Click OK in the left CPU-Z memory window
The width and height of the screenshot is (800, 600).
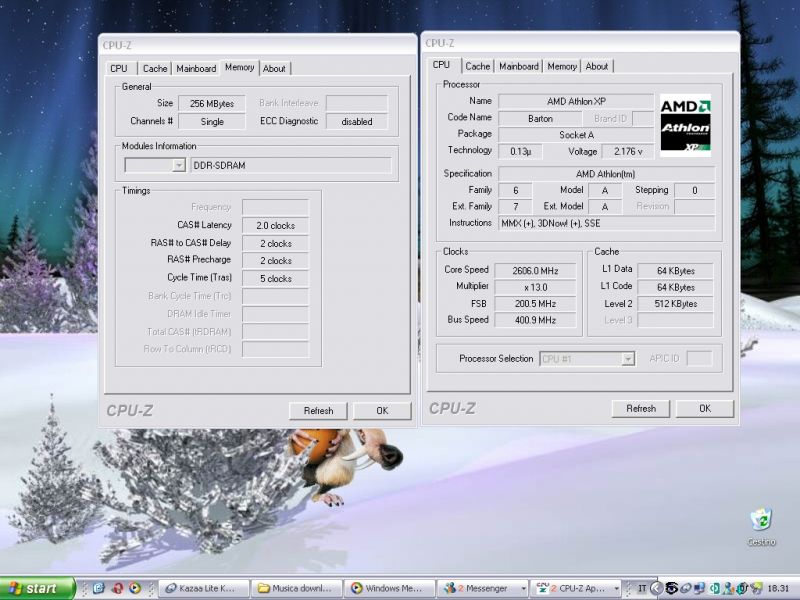[x=382, y=411]
